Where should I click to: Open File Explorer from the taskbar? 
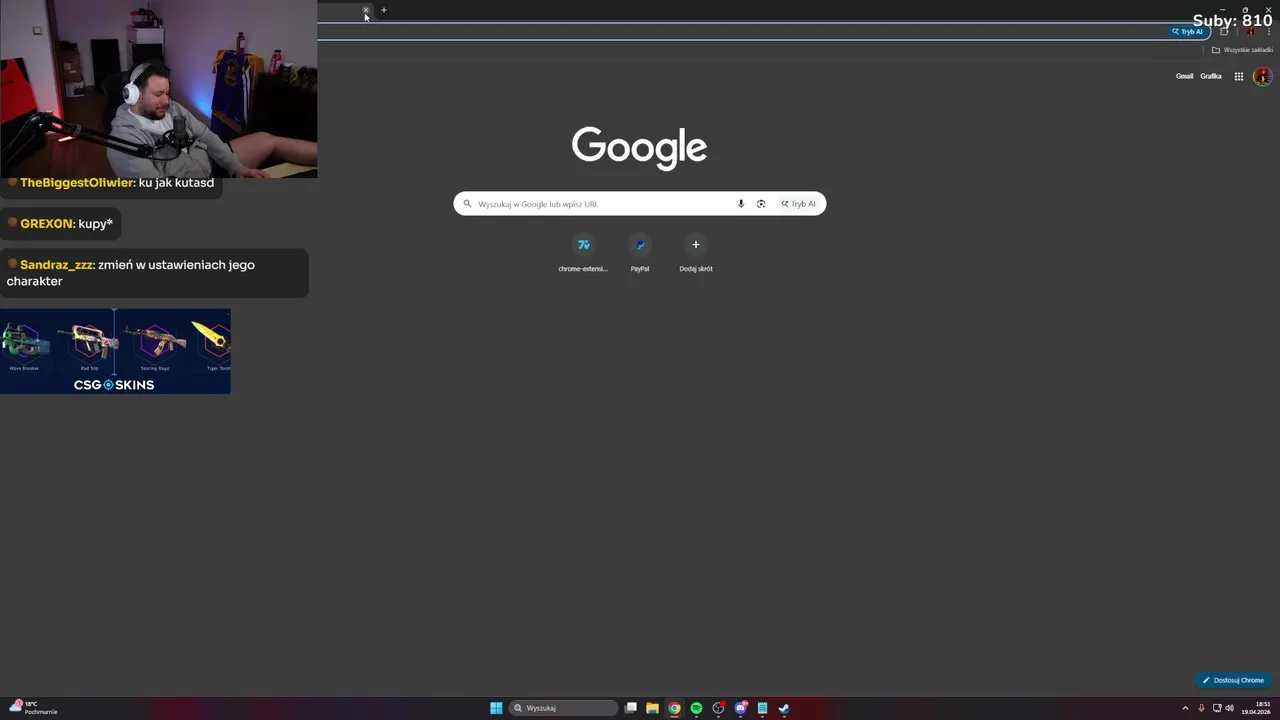coord(652,708)
